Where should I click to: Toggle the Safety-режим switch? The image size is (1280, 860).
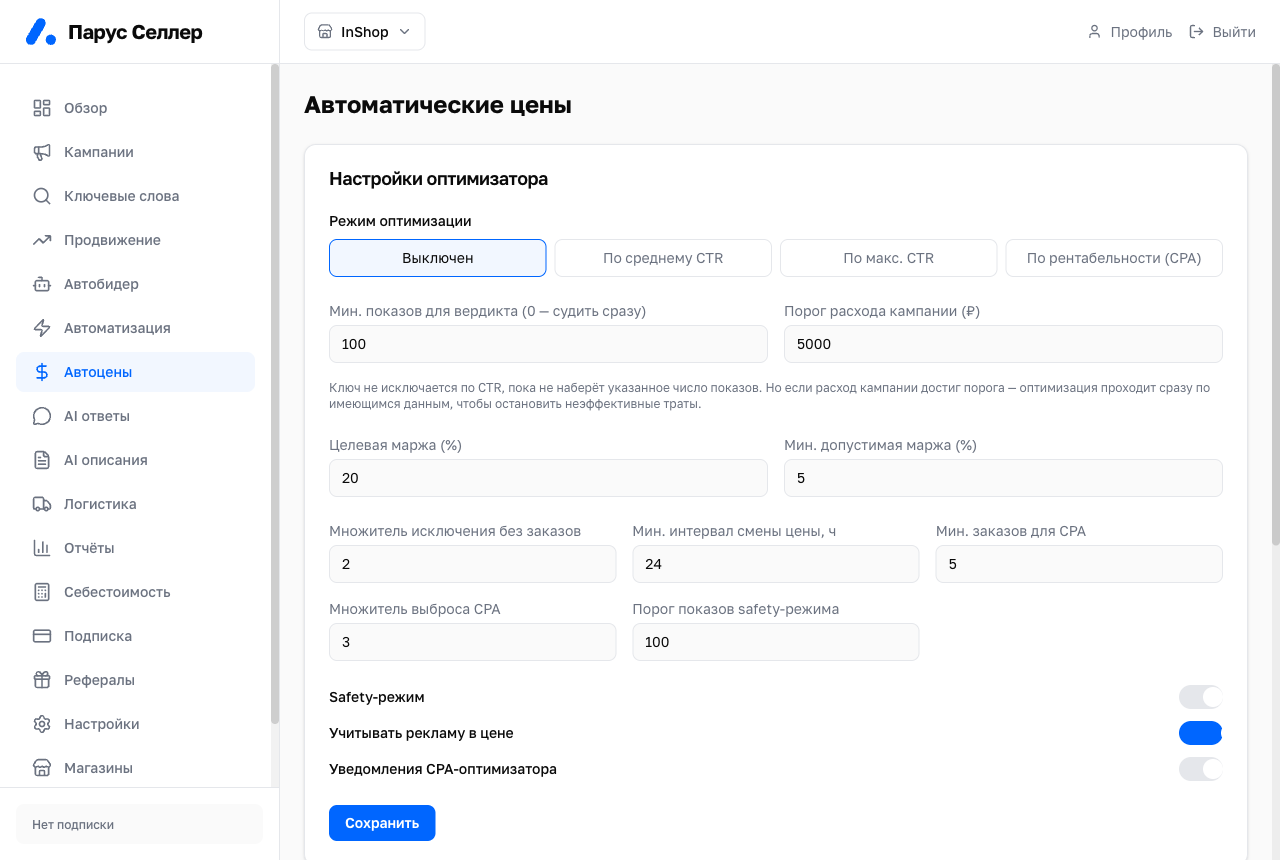1201,697
